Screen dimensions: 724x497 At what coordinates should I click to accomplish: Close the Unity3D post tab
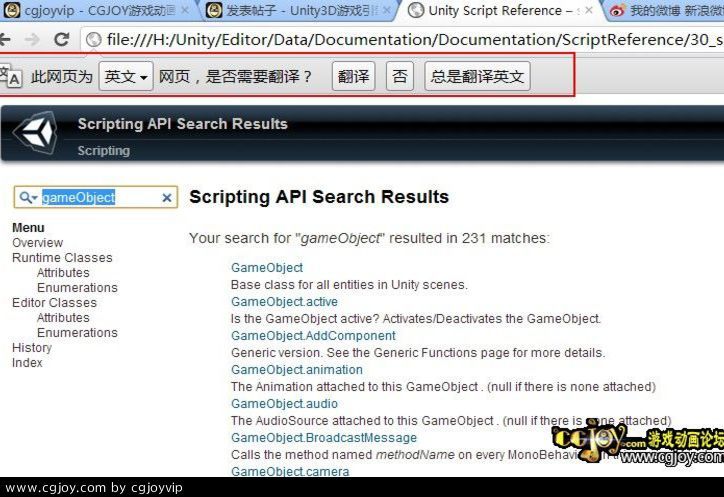point(387,10)
